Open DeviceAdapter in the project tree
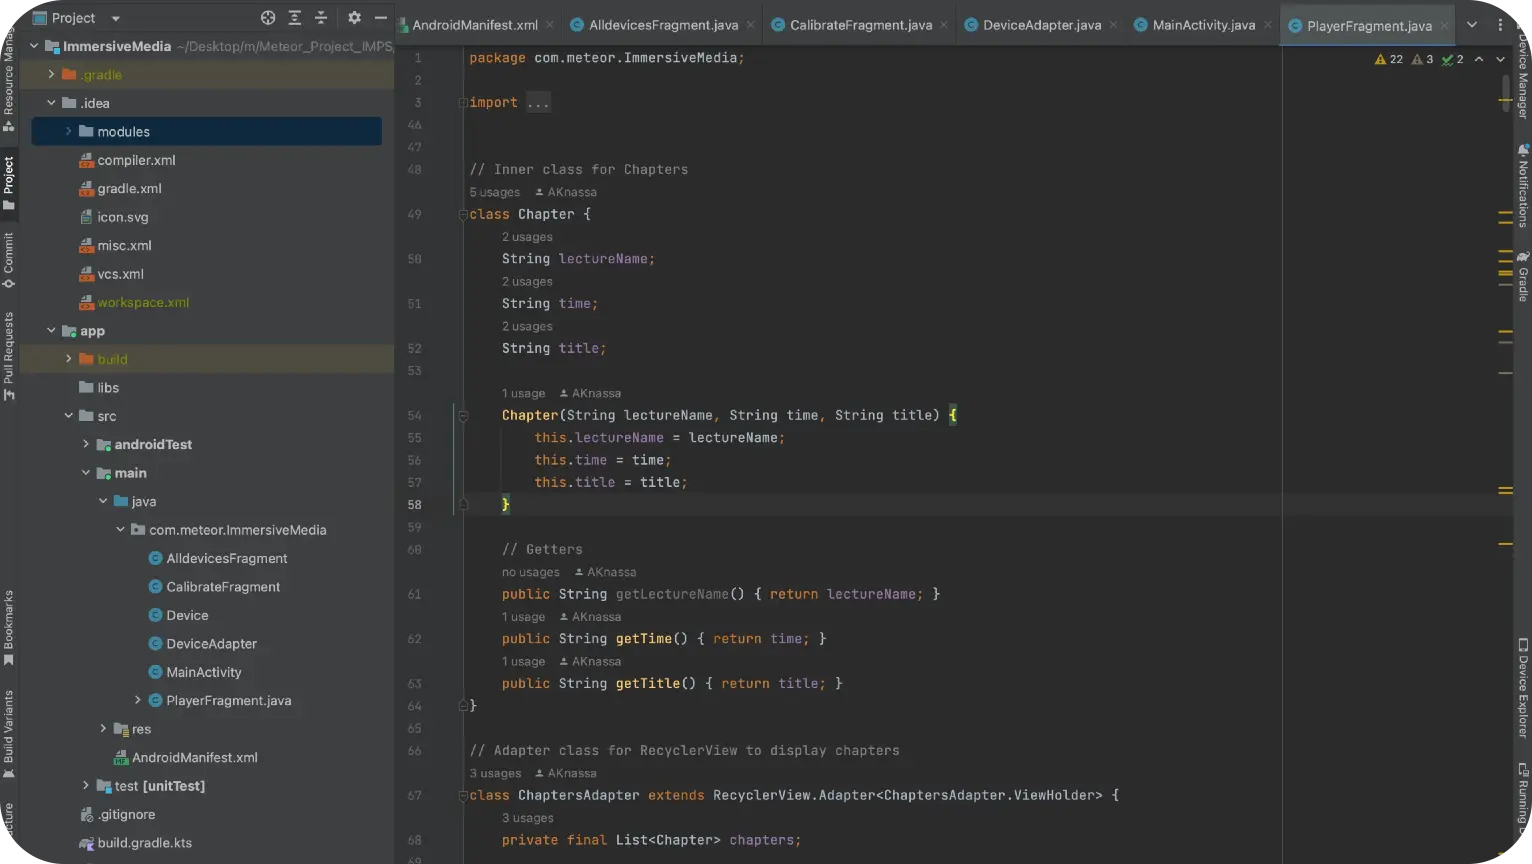Screen dimensions: 1532x864 (211, 644)
